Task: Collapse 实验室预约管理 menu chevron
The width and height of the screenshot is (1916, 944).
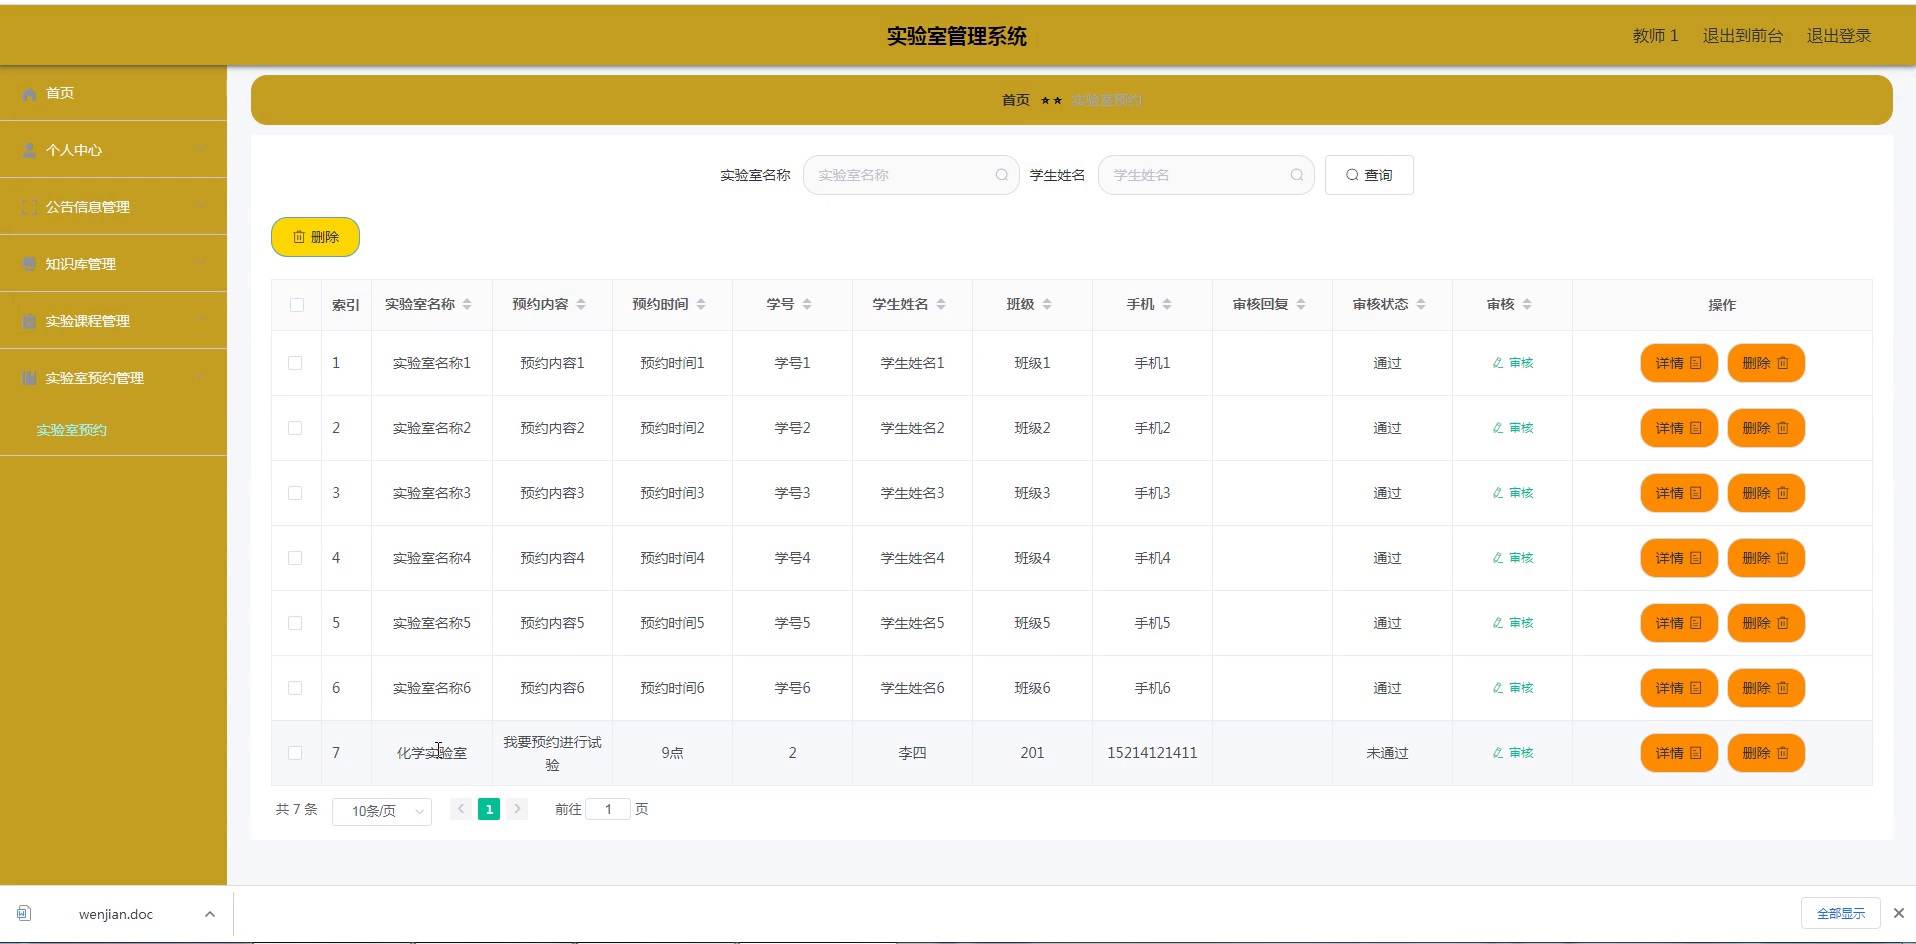Action: click(x=201, y=378)
